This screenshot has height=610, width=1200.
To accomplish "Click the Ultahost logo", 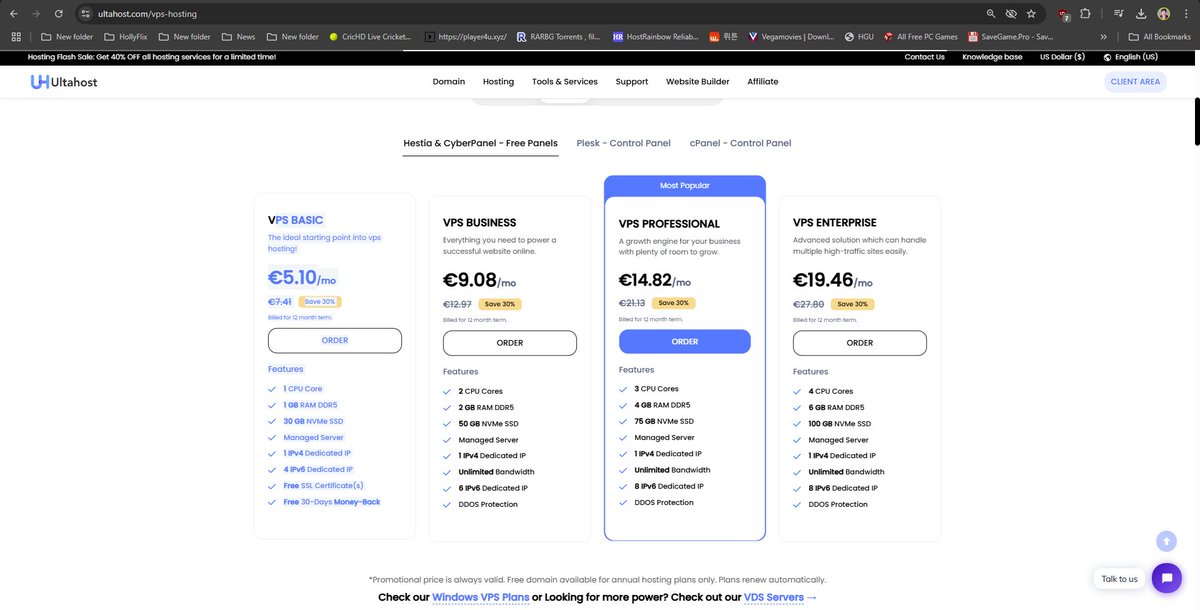I will (x=64, y=82).
